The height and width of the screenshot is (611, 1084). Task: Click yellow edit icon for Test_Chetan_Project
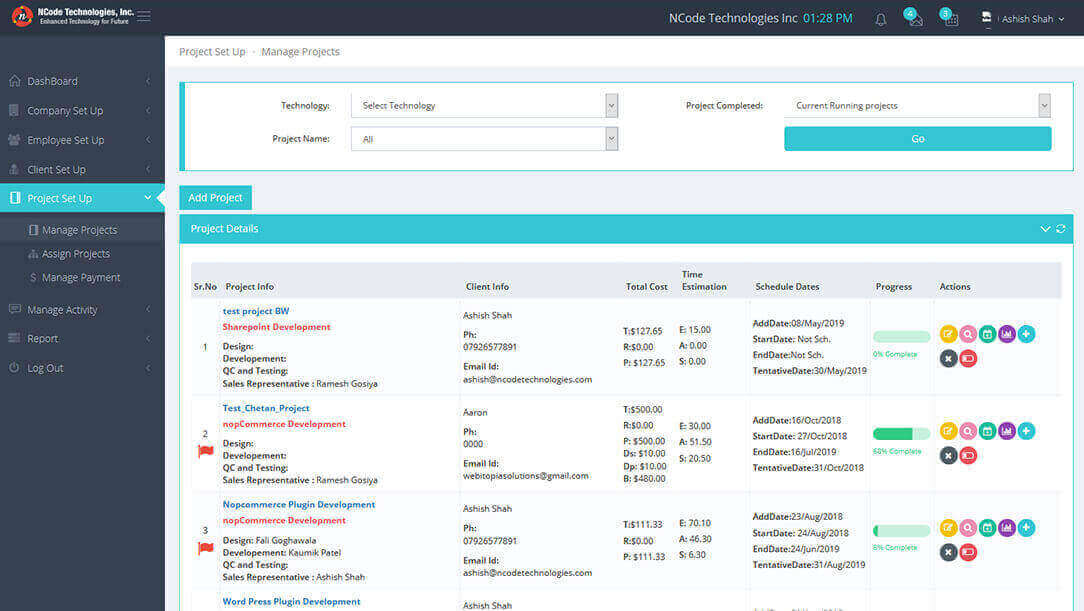point(948,431)
